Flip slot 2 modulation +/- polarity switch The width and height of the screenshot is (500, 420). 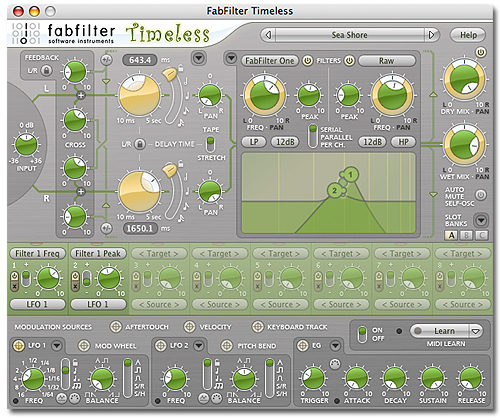pos(87,279)
